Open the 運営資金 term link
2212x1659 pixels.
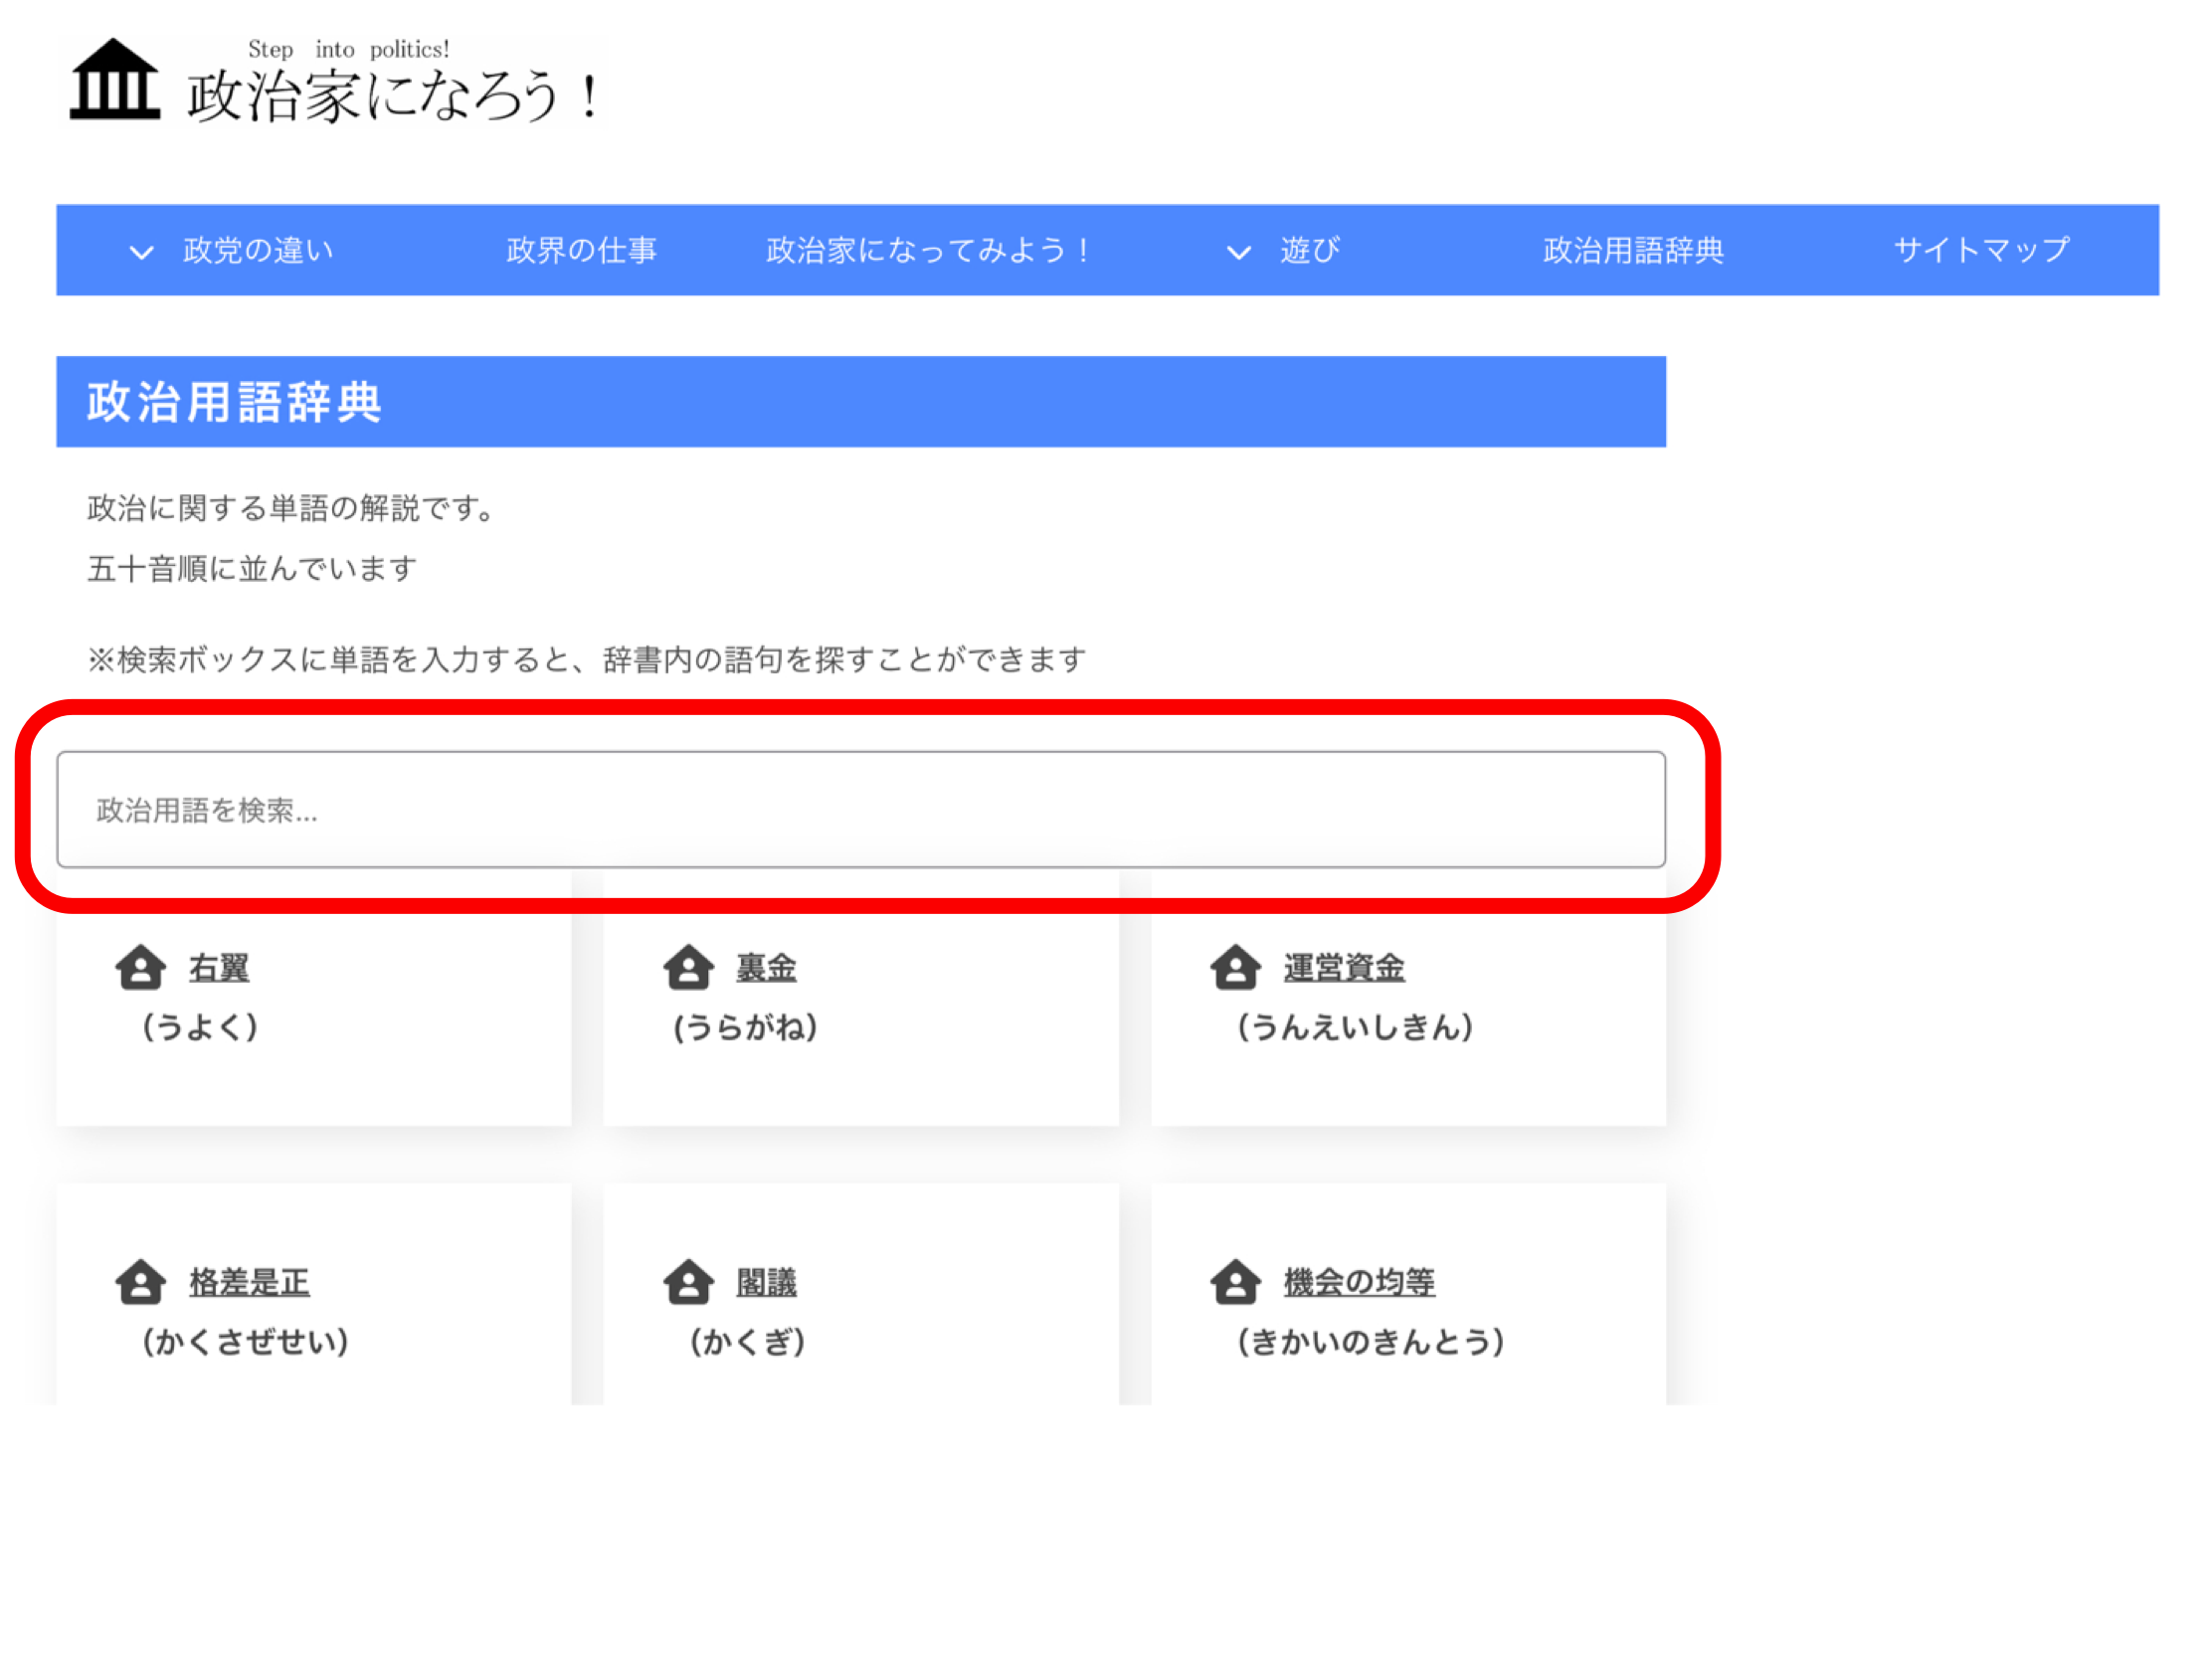pos(1343,968)
